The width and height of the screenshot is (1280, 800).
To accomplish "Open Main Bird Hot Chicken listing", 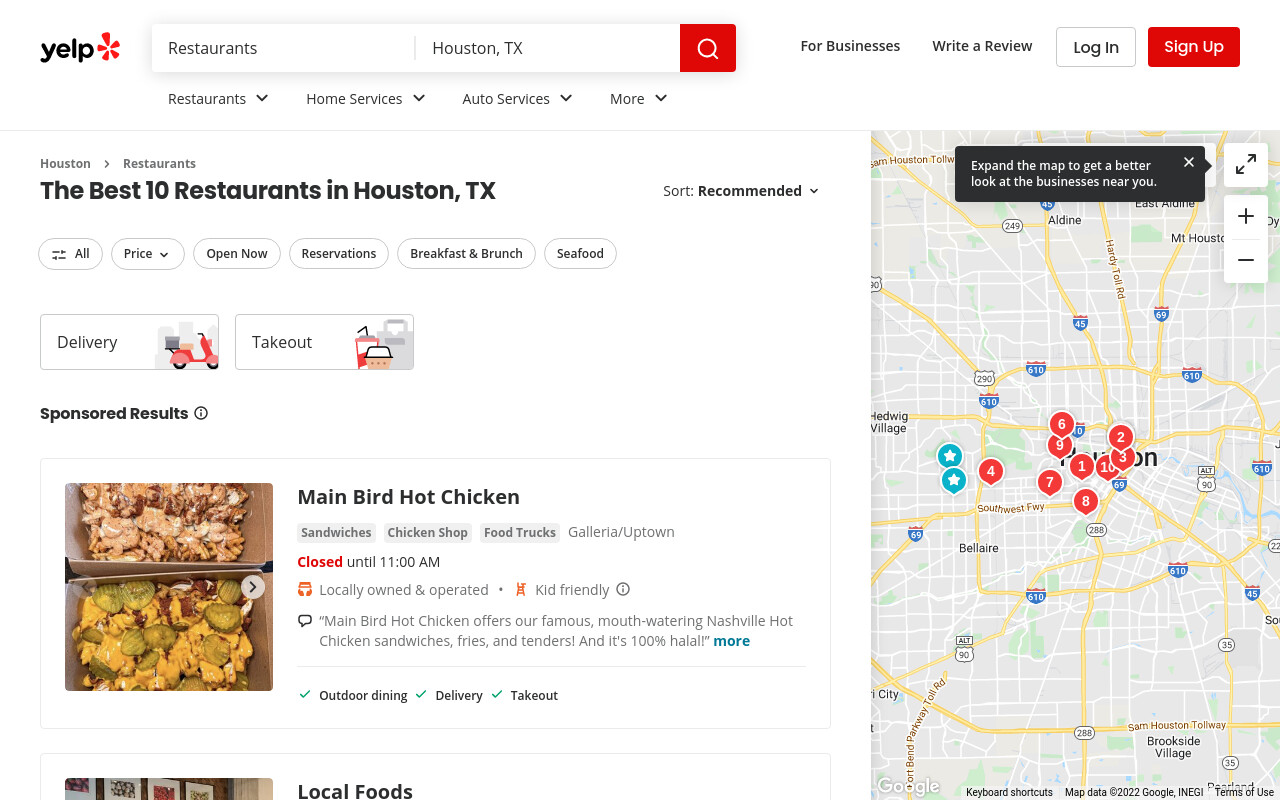I will [x=408, y=497].
